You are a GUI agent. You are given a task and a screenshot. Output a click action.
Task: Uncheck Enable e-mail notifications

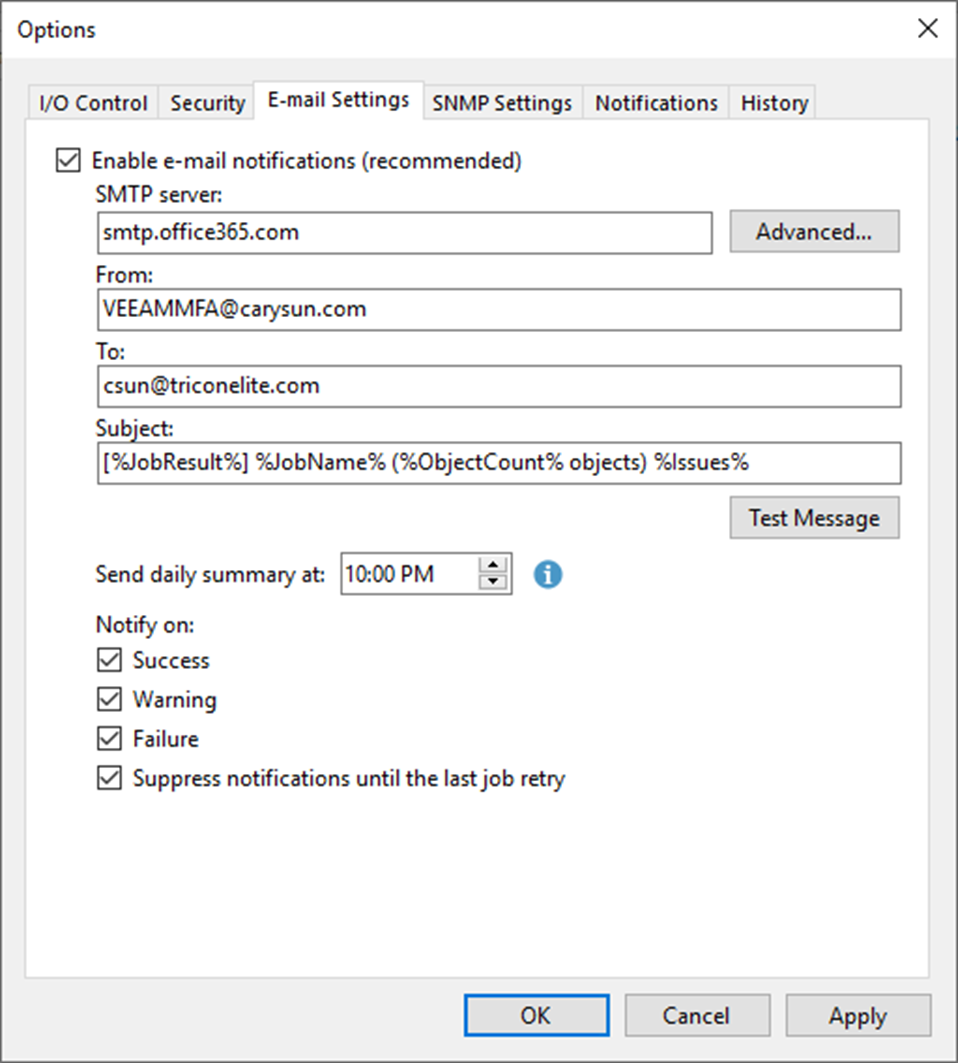pyautogui.click(x=68, y=161)
